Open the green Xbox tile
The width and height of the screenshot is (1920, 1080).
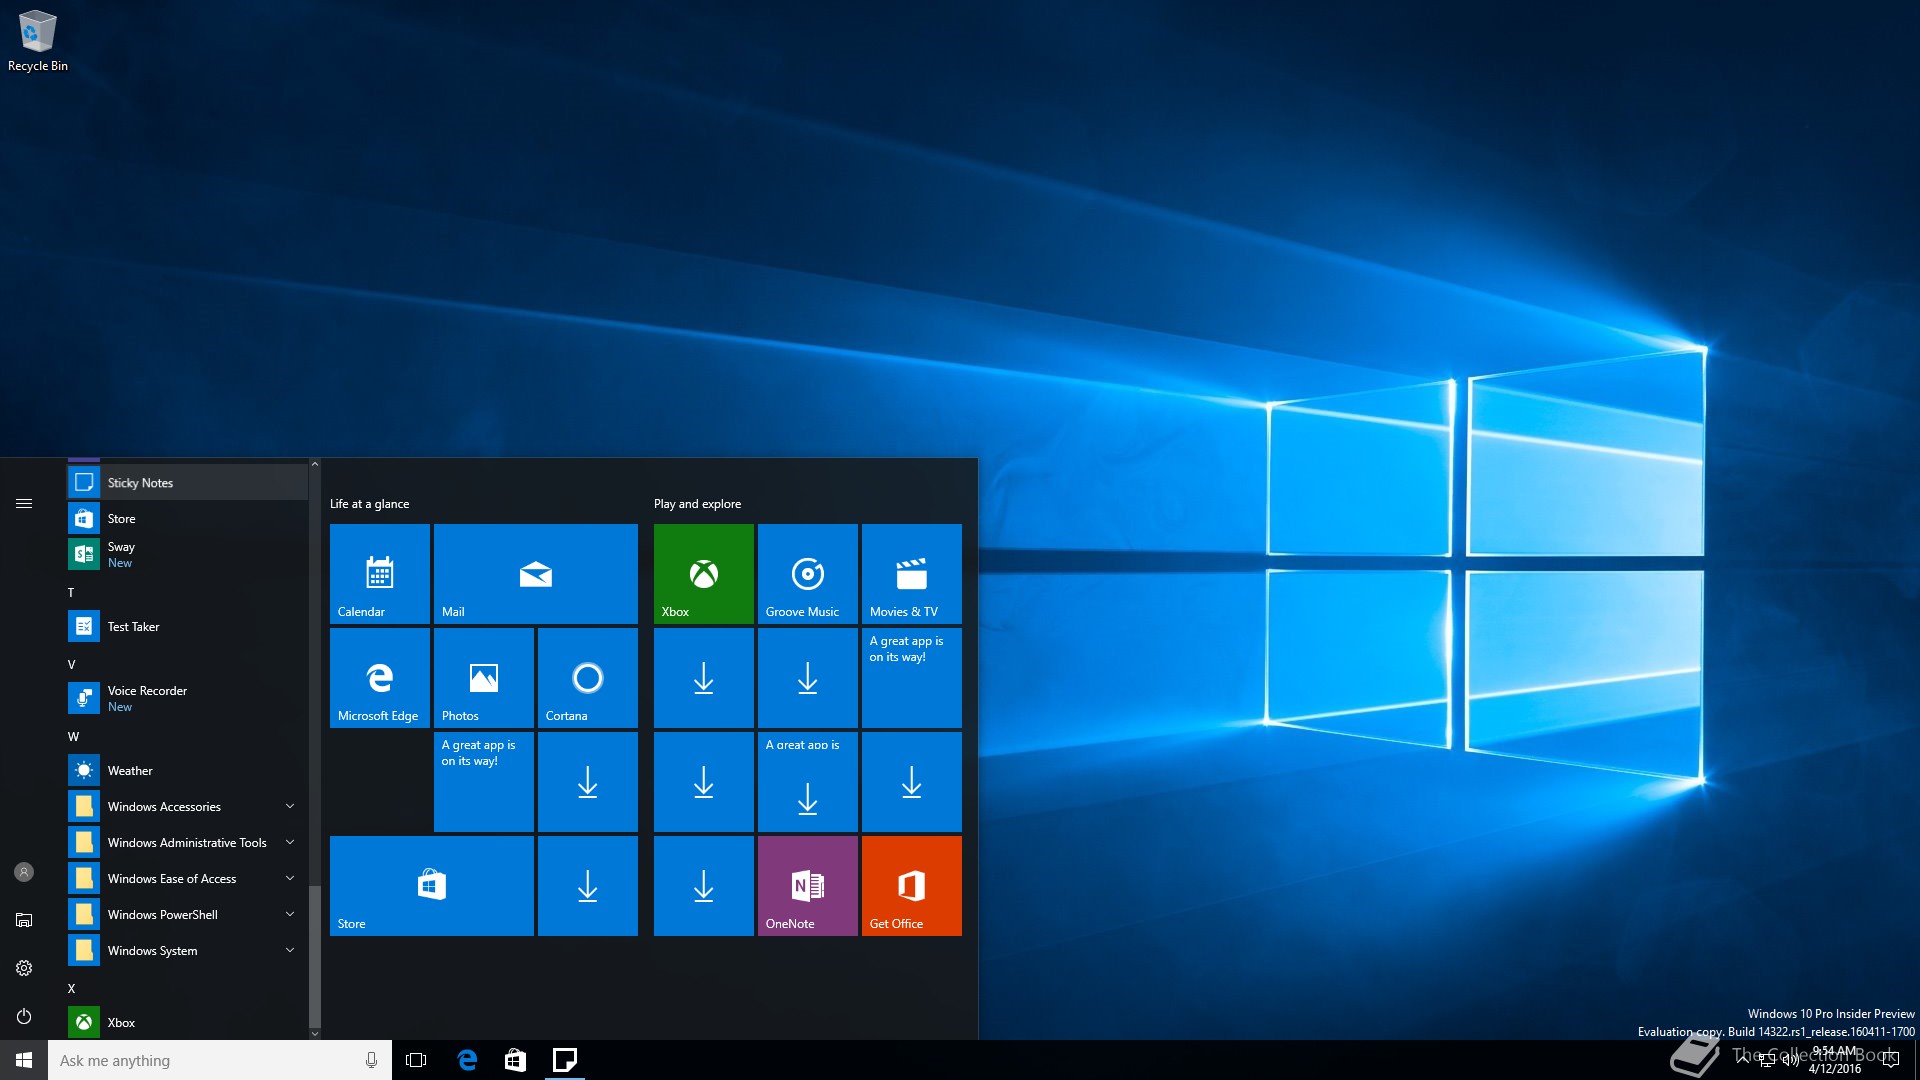pos(704,574)
